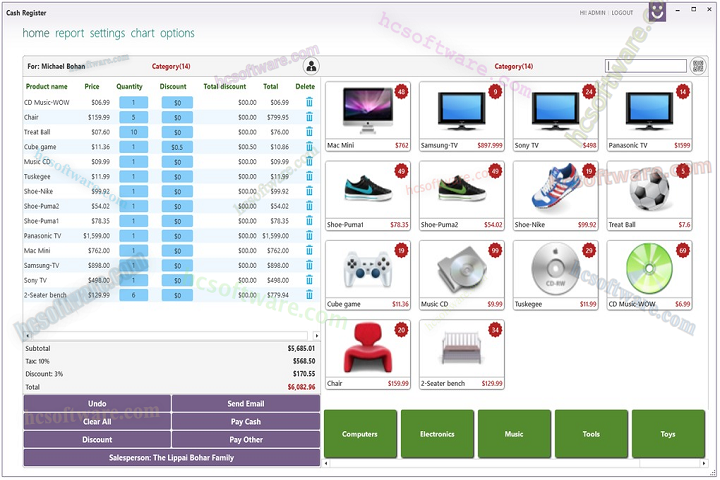Delete the Shoe-Nike cart row
Screen dimensions: 720x480
click(x=310, y=191)
